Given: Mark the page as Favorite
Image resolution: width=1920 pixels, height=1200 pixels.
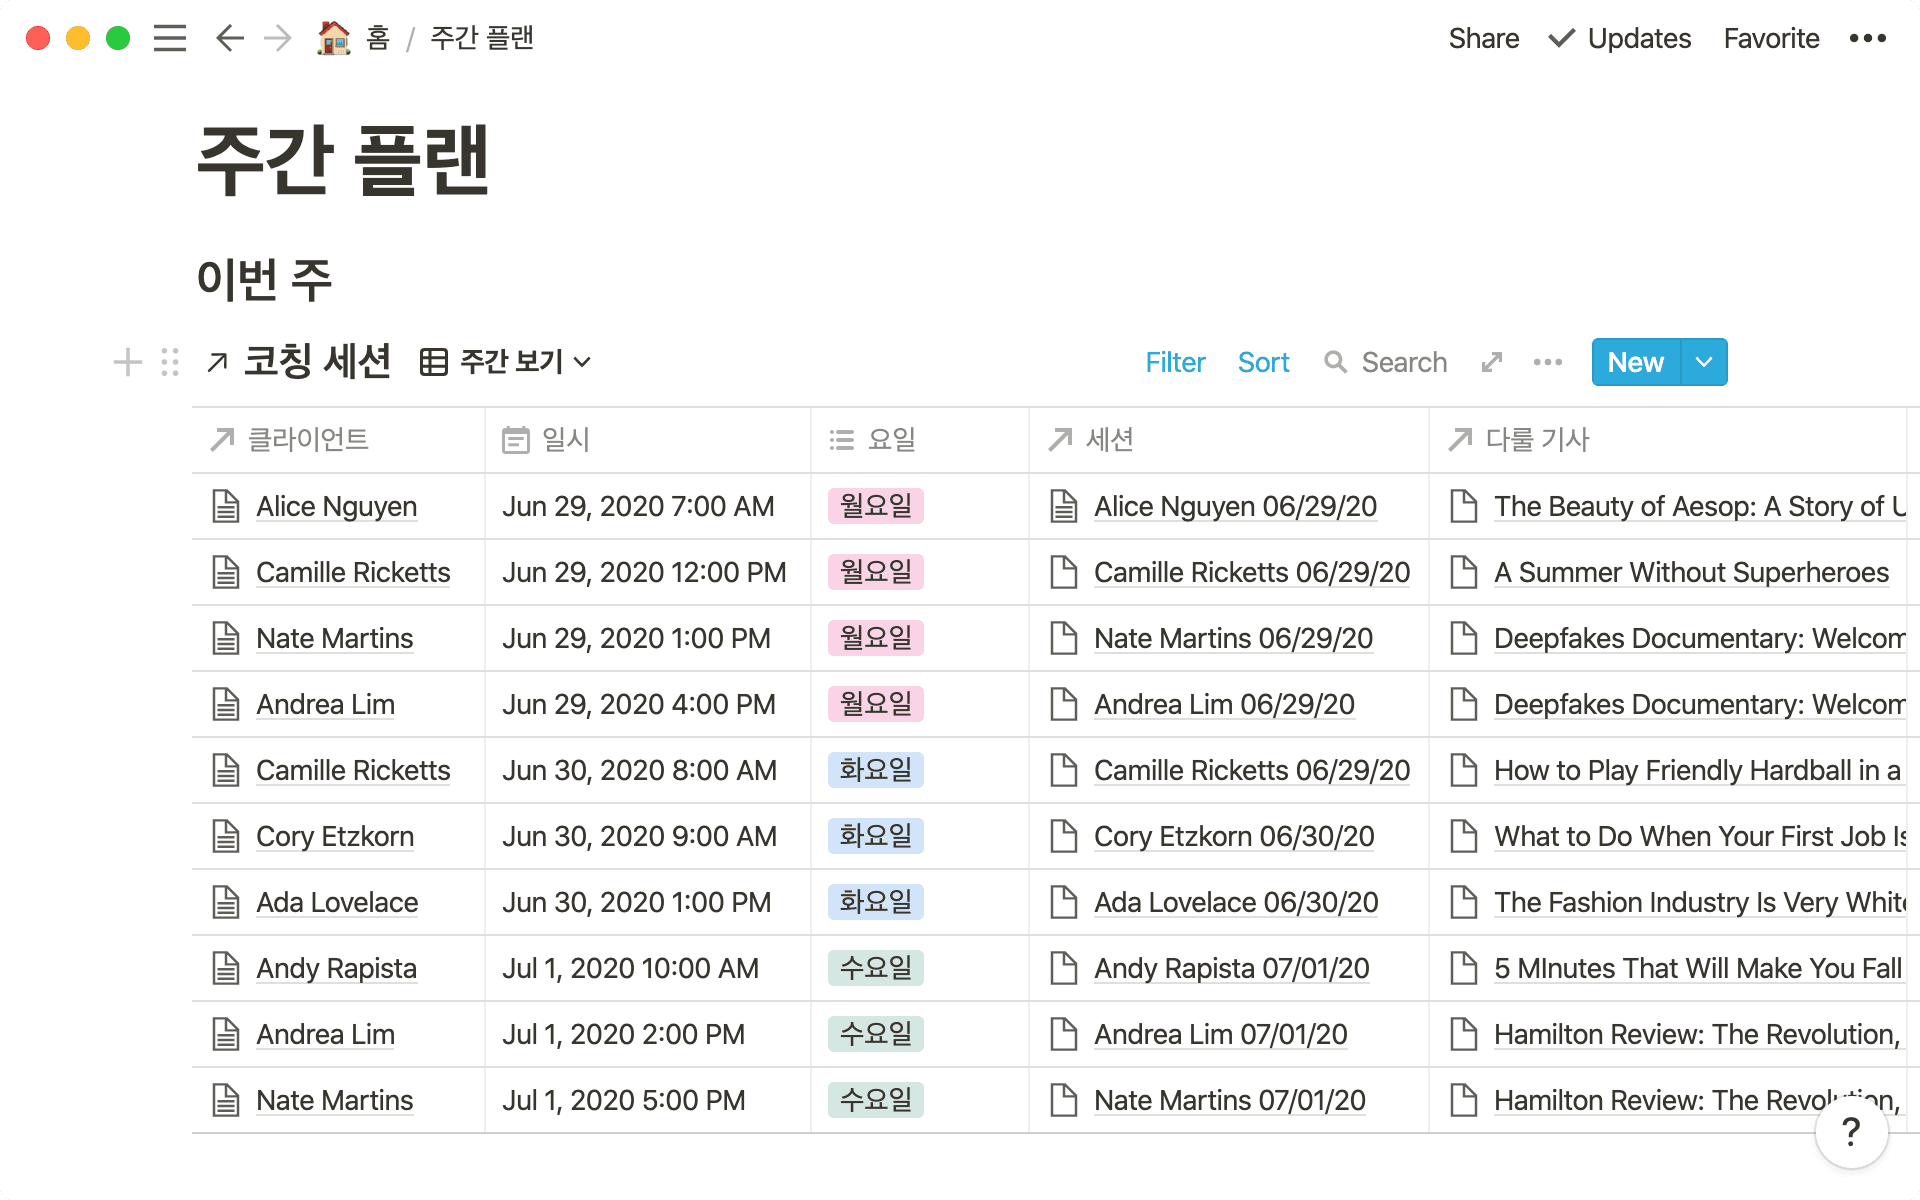Looking at the screenshot, I should tap(1771, 38).
